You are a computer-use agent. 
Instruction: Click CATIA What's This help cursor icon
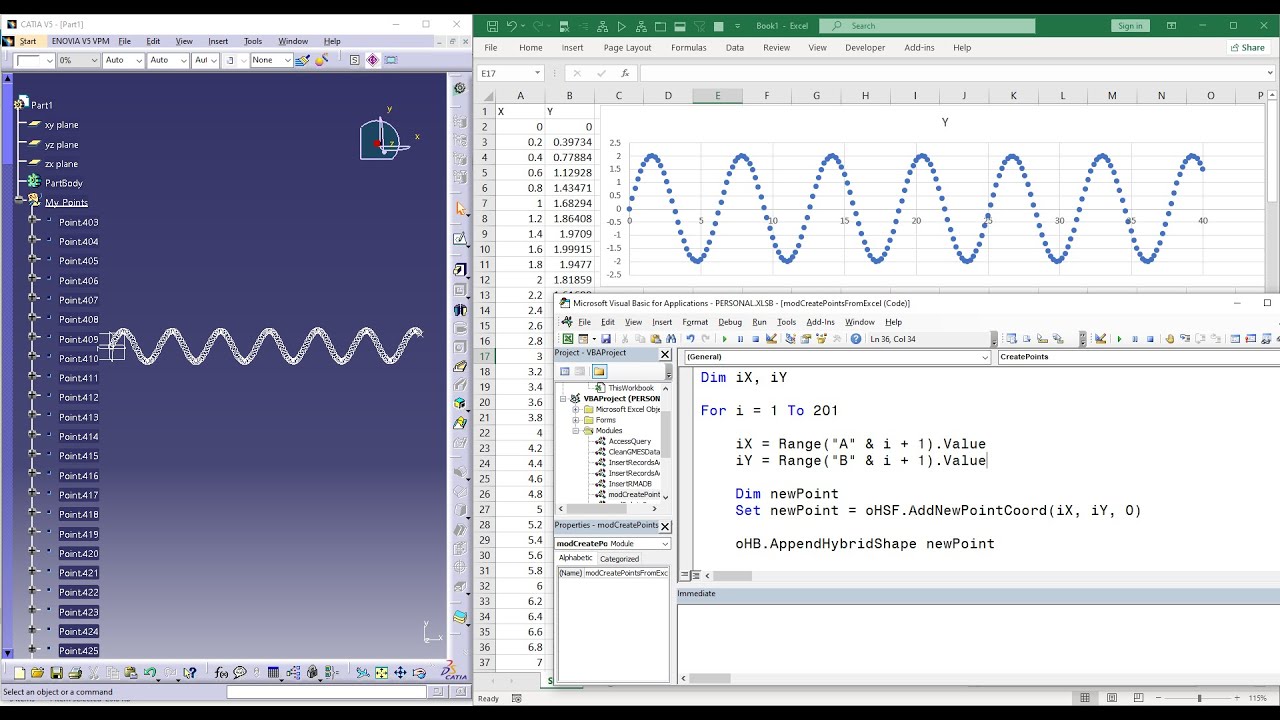189,673
